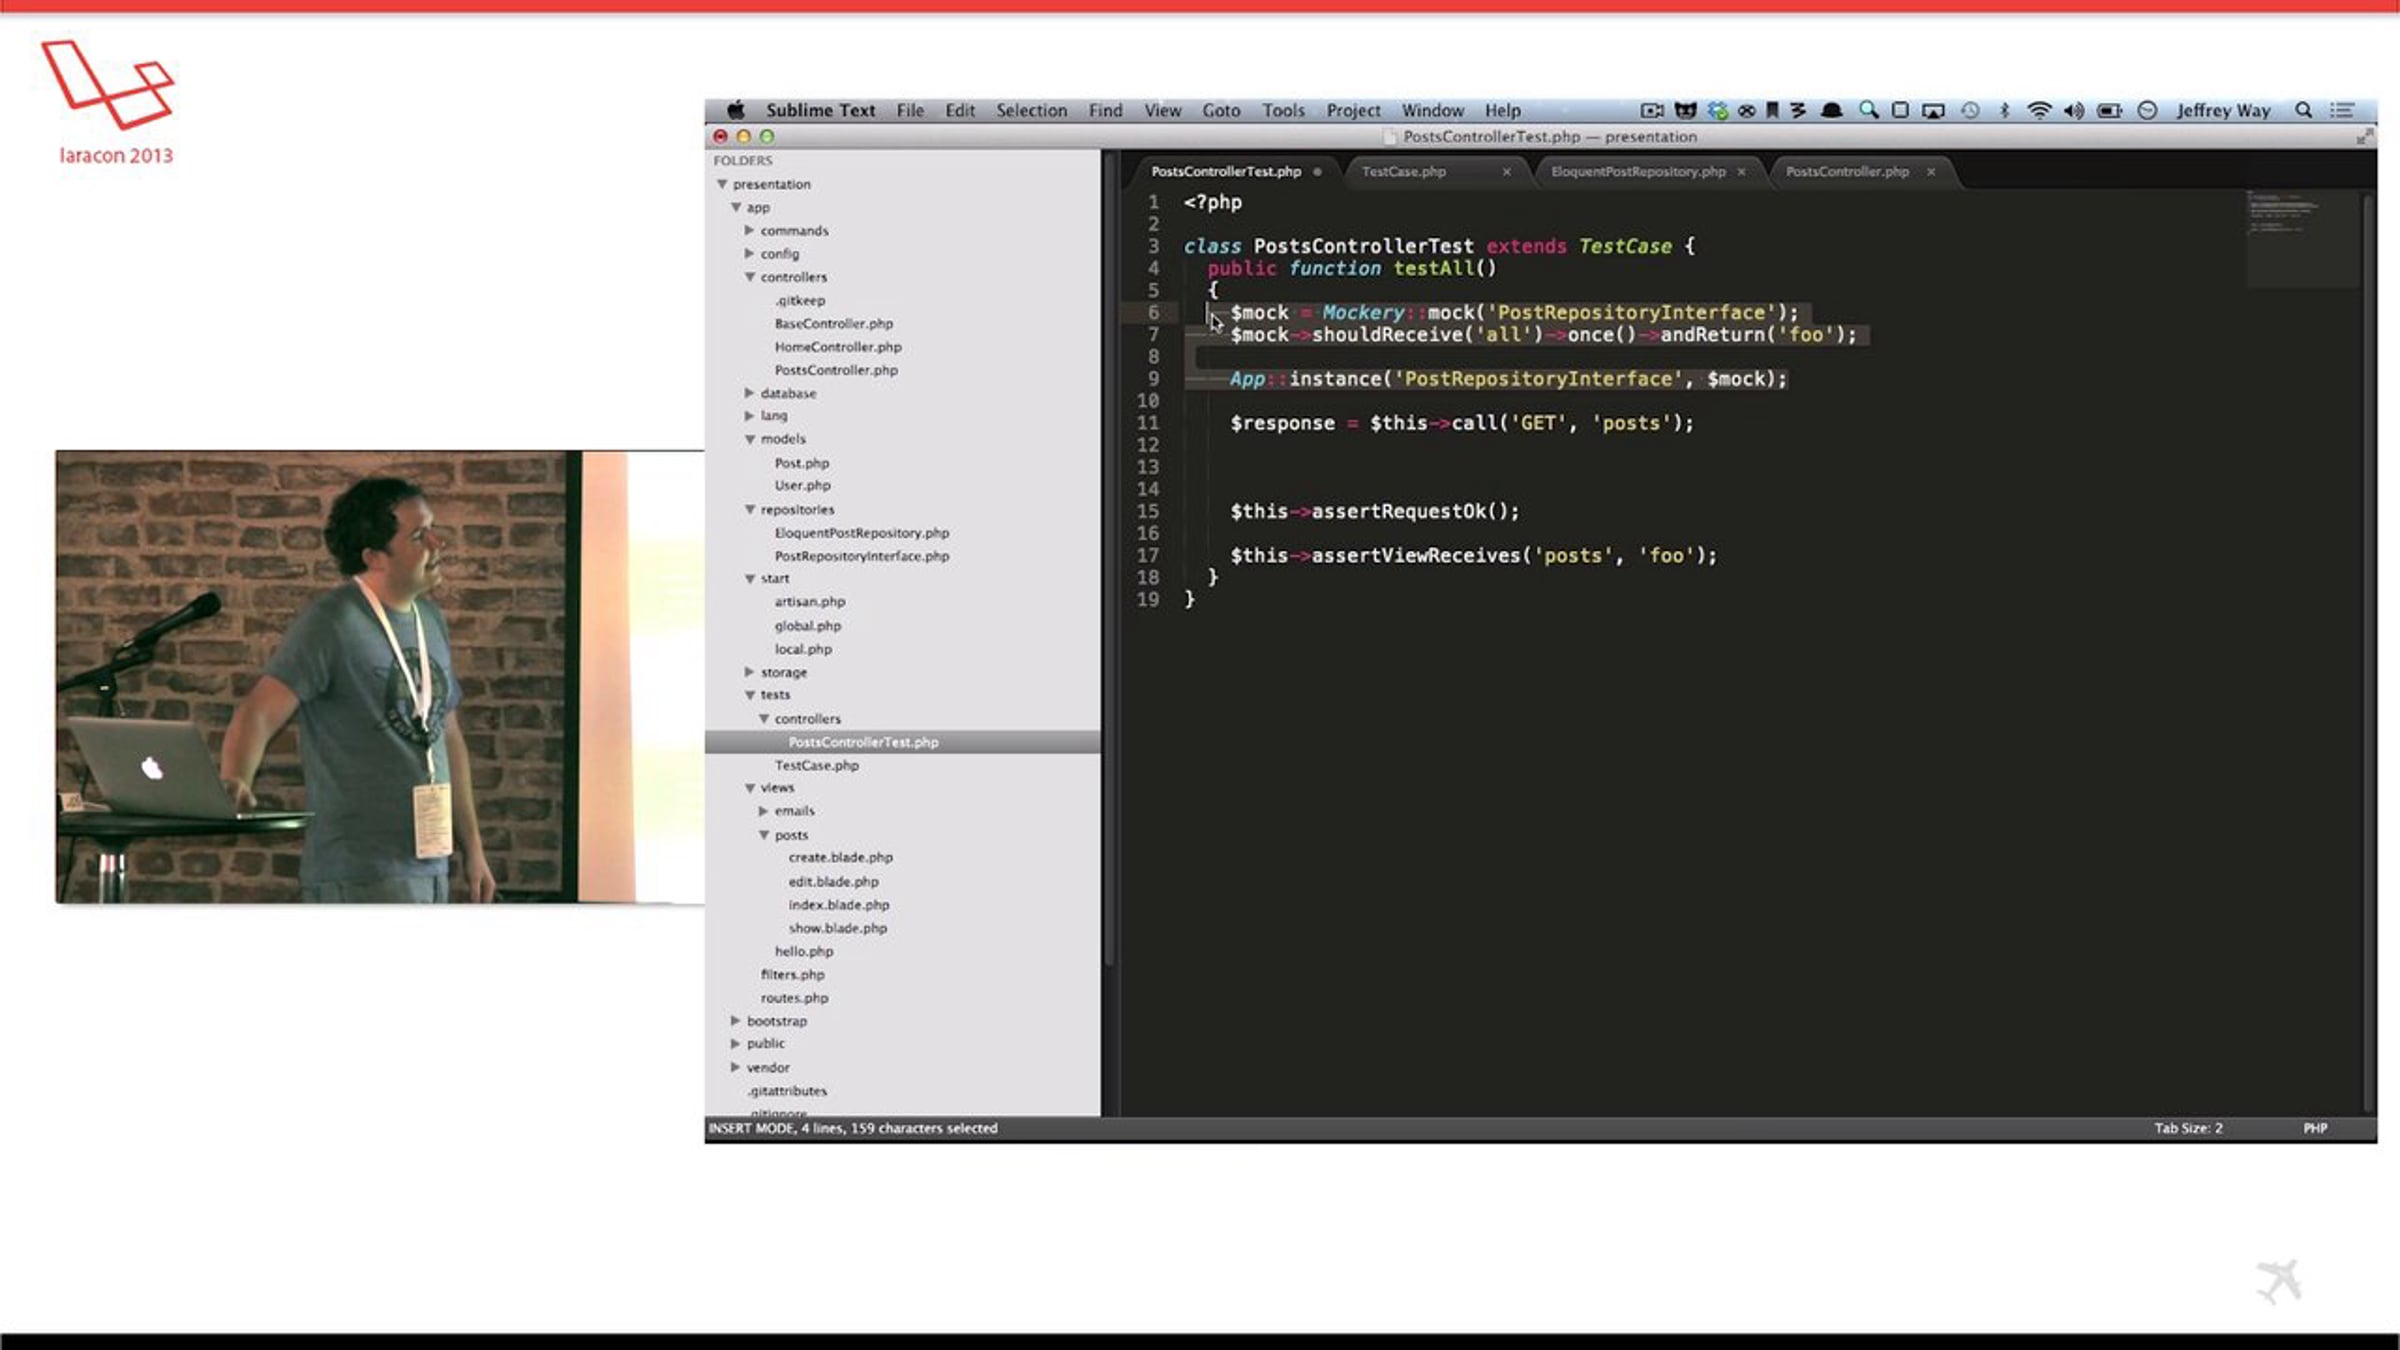Click the battery status icon
Viewport: 2400px width, 1350px height.
2110,110
